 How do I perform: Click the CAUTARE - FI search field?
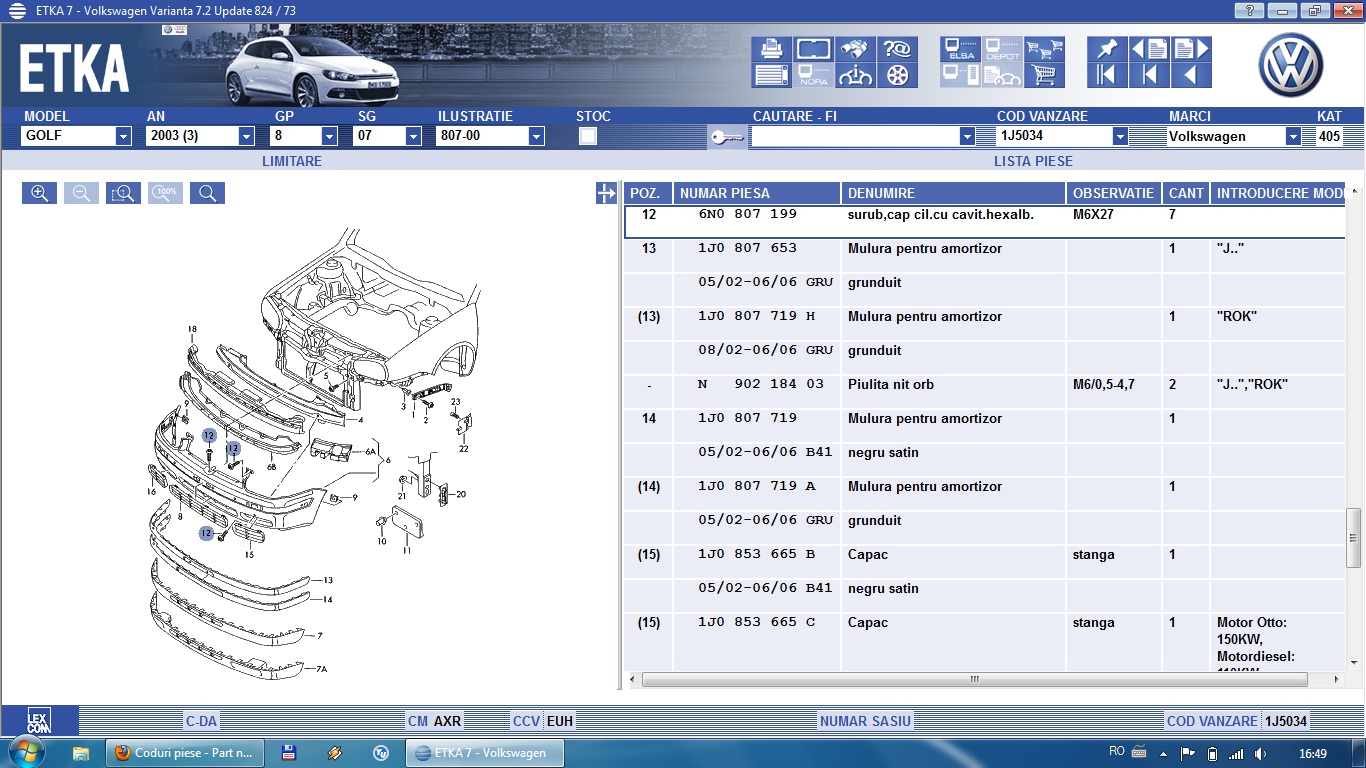click(854, 136)
